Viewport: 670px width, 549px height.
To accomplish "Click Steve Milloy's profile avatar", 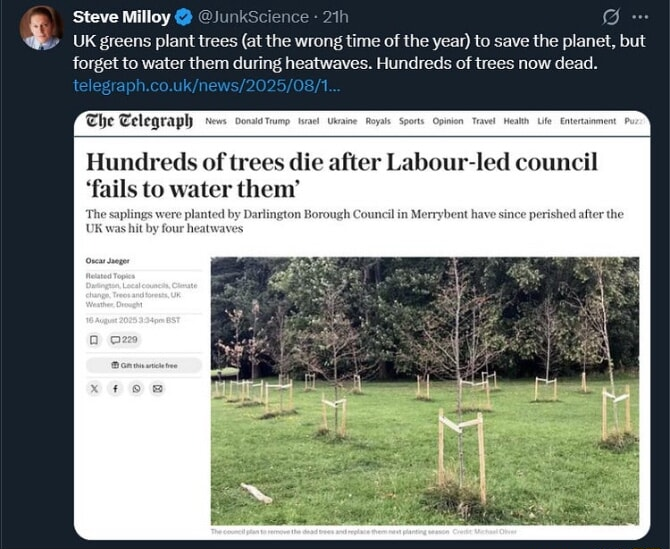I will (41, 28).
